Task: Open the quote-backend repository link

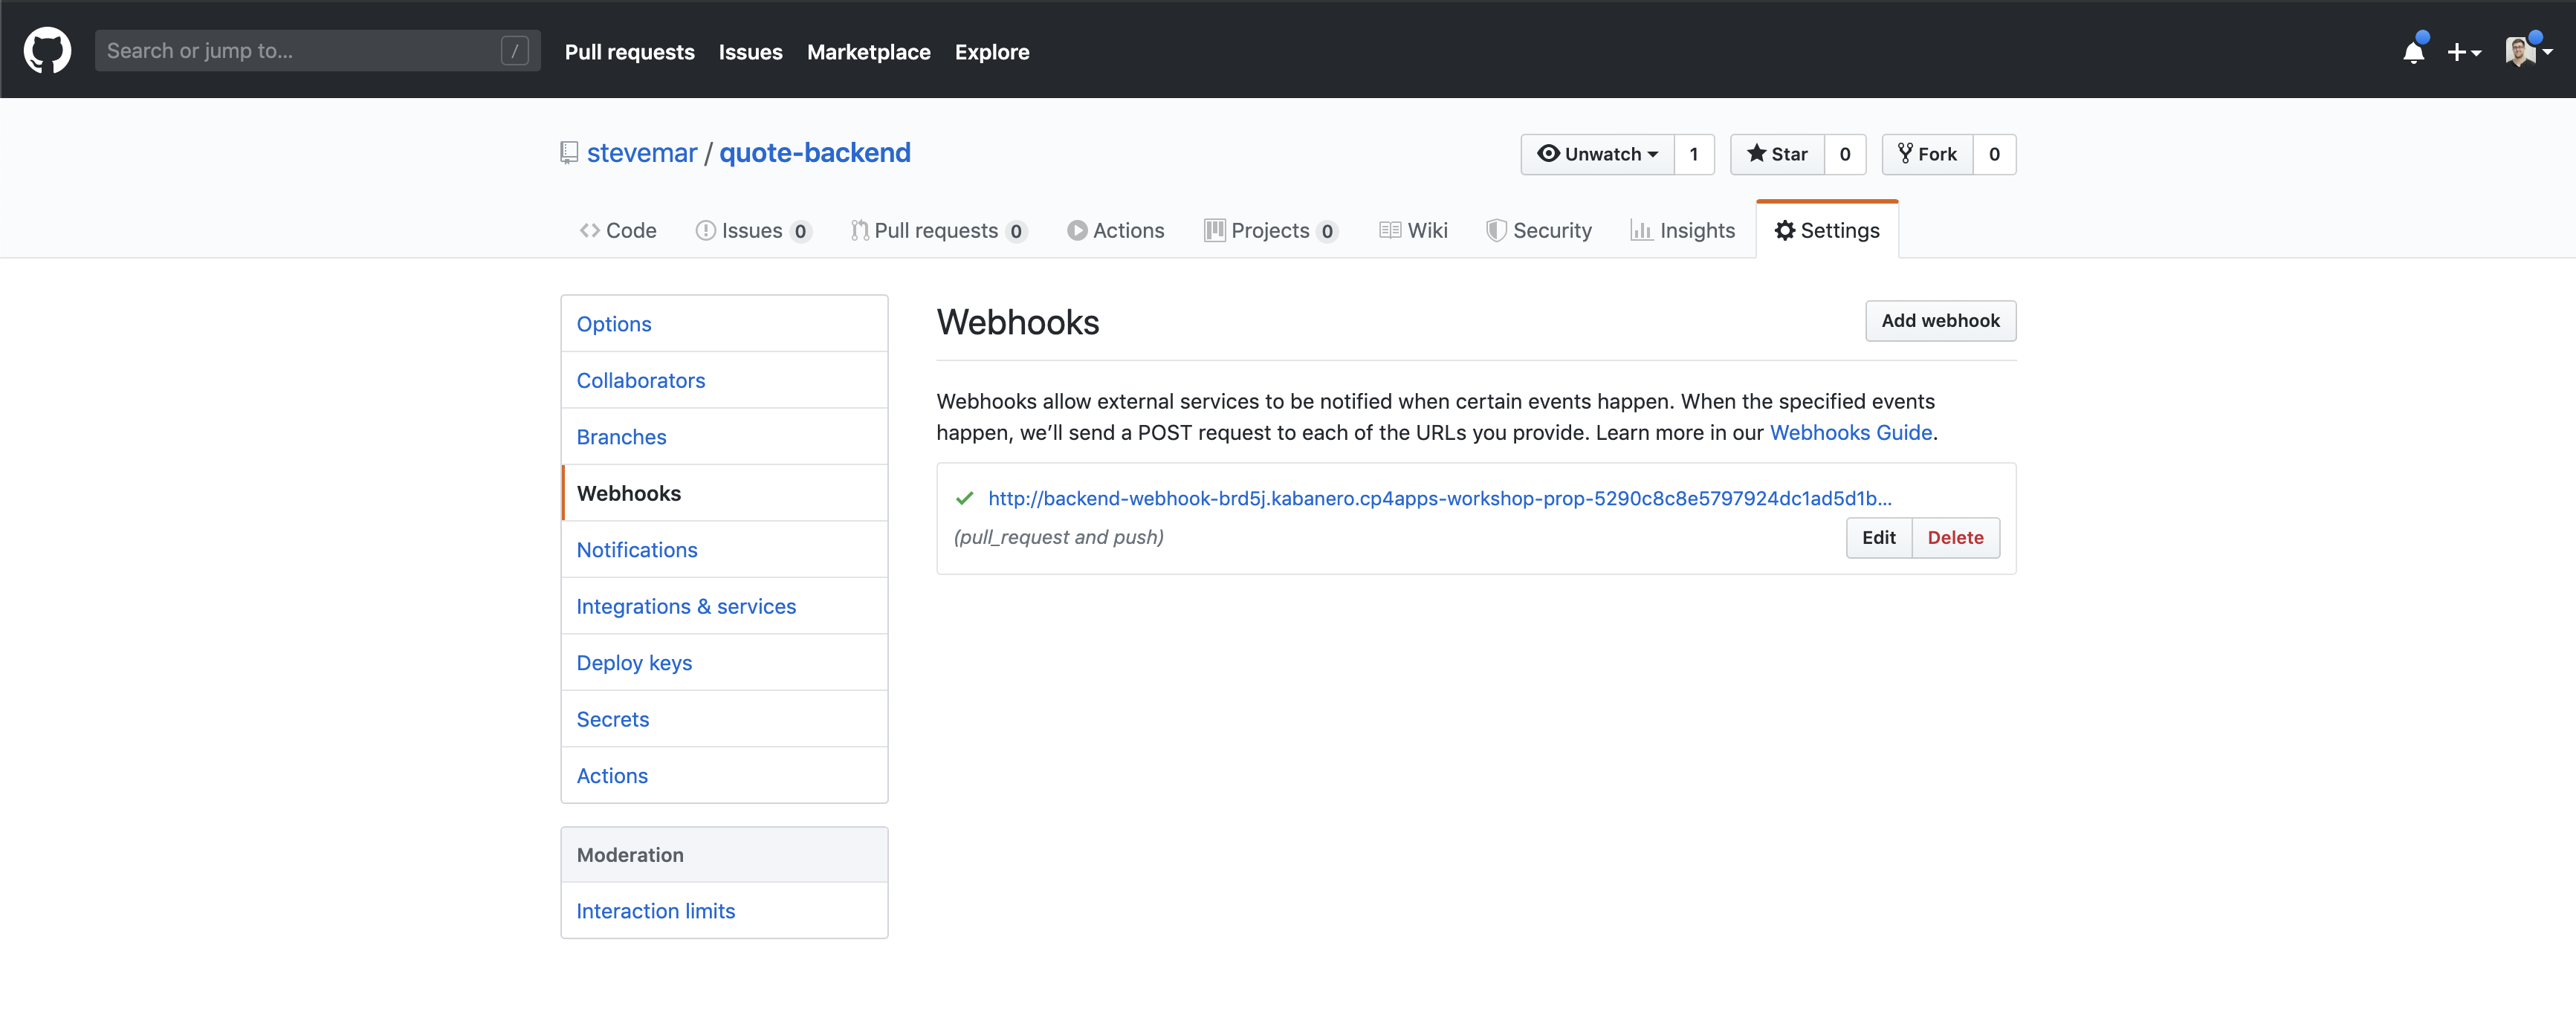Action: [x=814, y=153]
